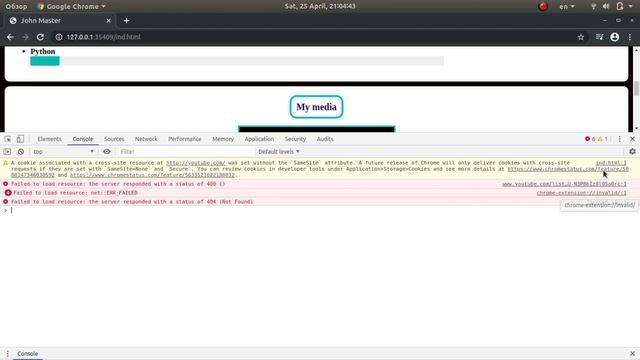Close the John Master tab
The width and height of the screenshot is (640, 360).
click(x=109, y=20)
